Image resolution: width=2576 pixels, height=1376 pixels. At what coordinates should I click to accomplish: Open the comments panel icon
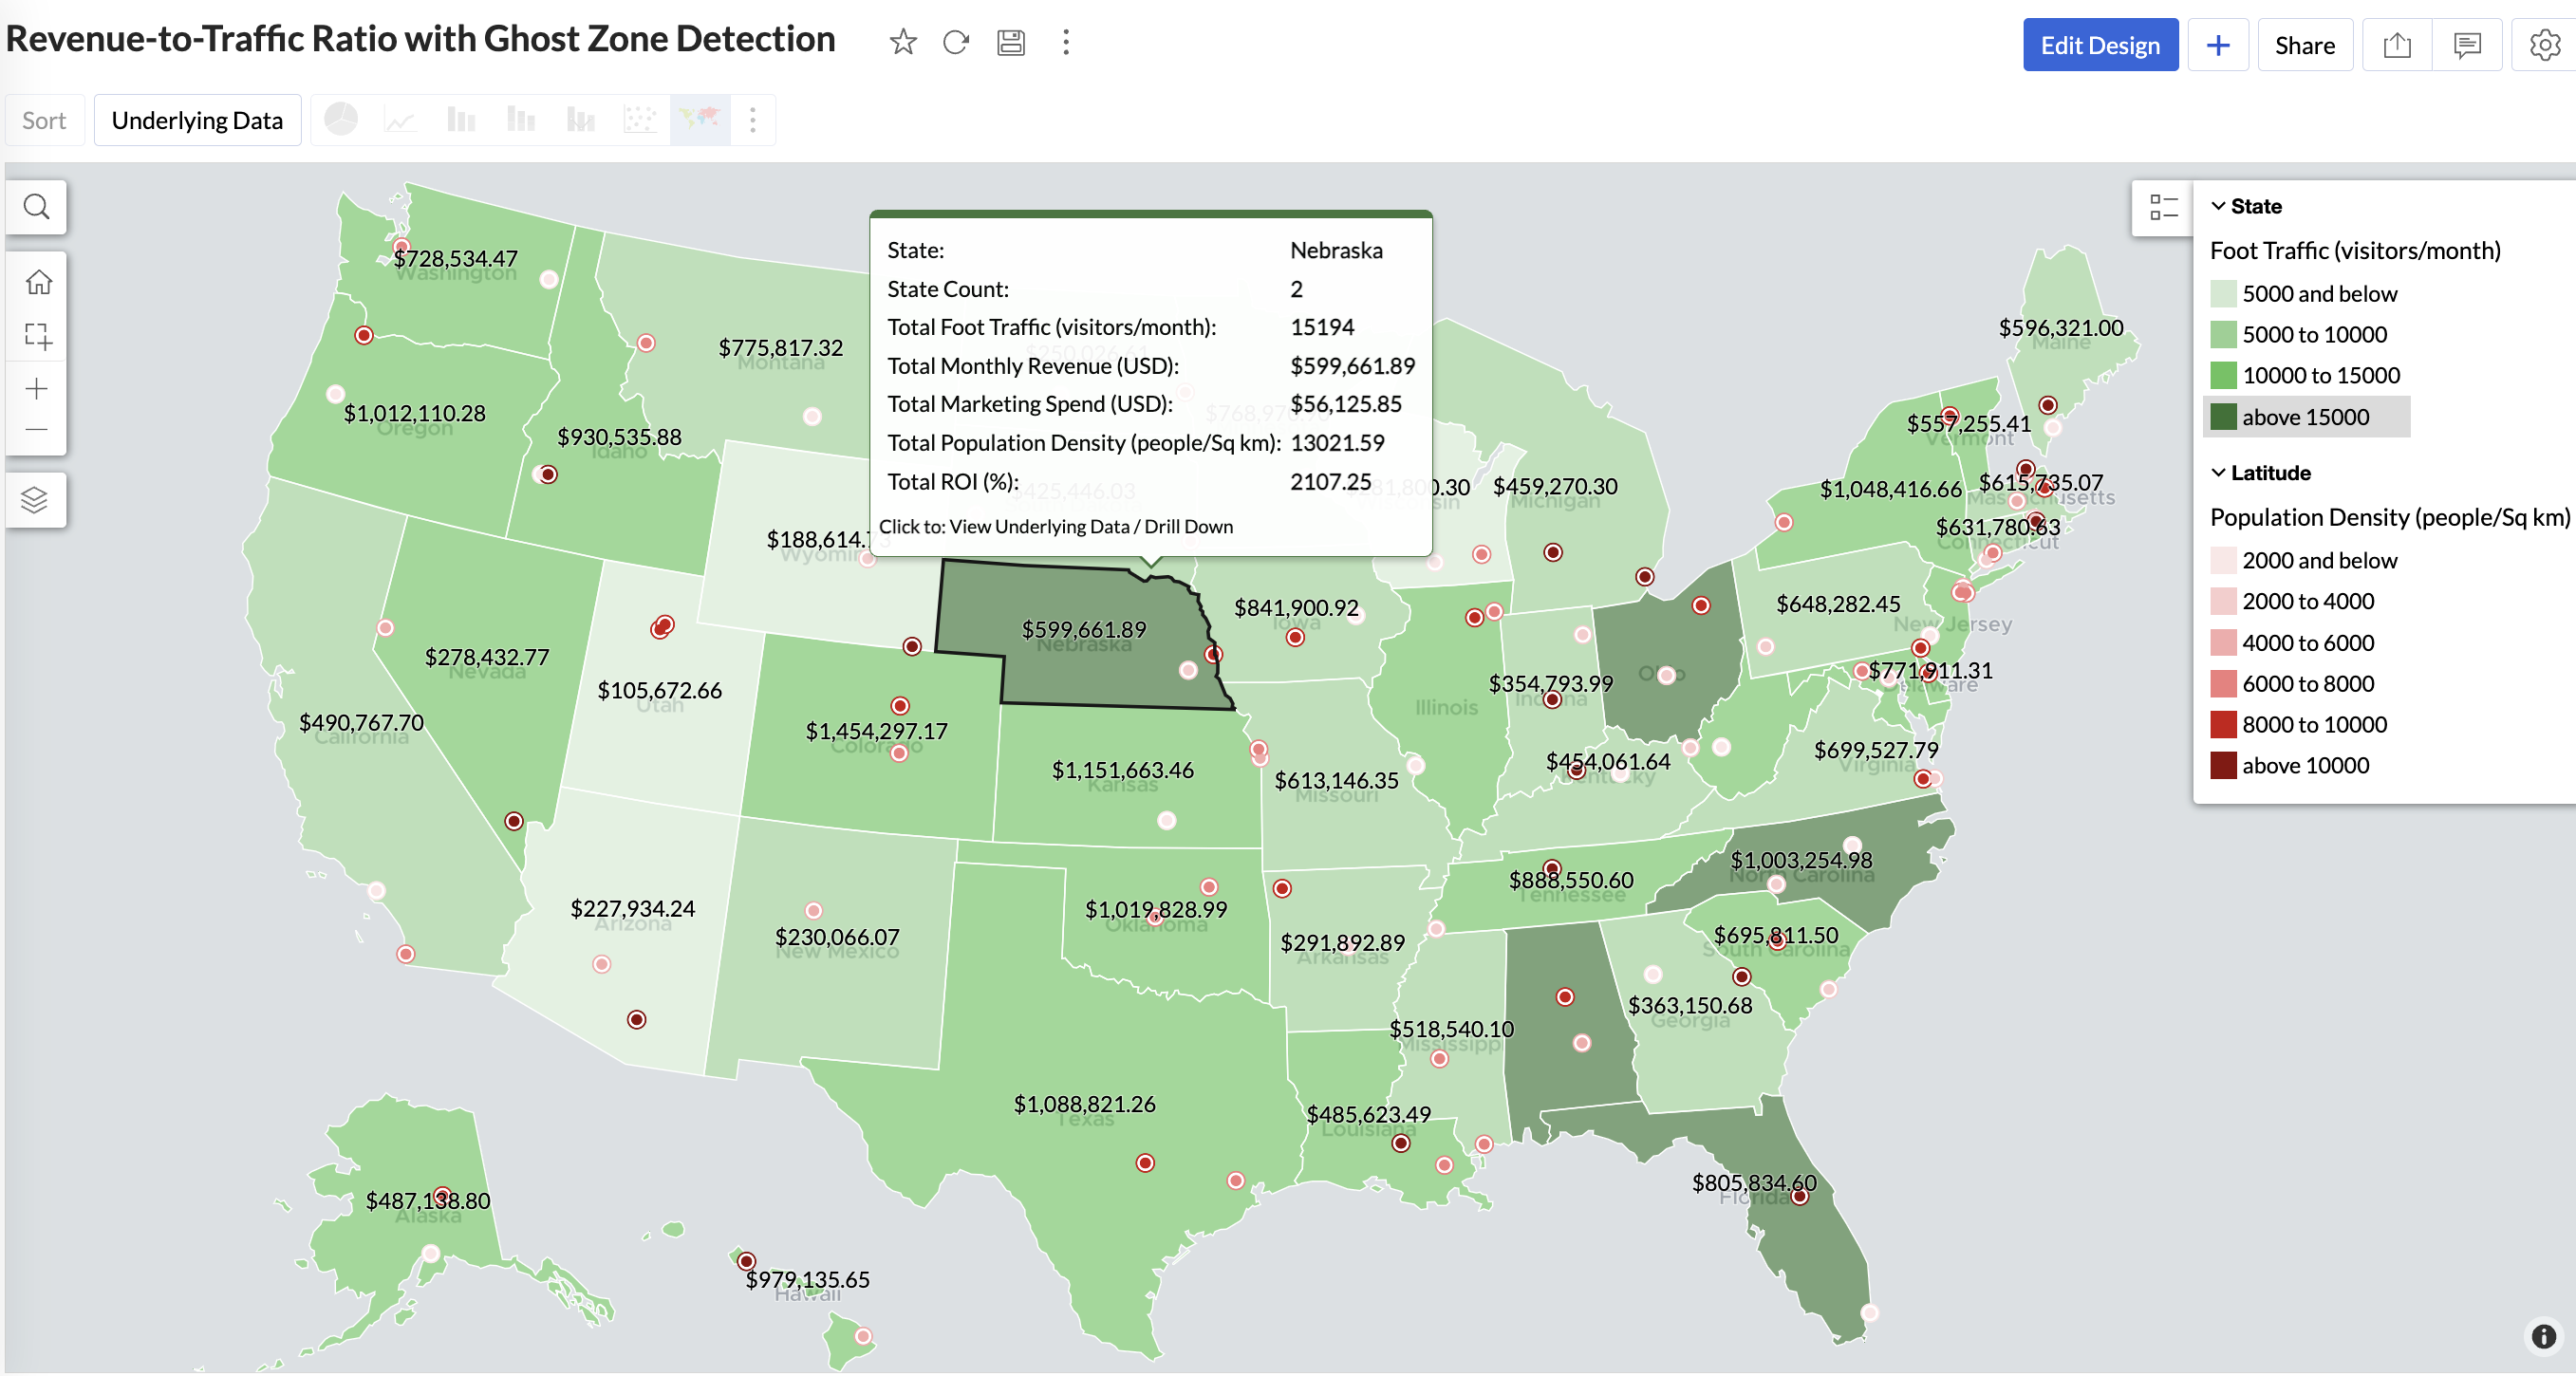click(2467, 45)
